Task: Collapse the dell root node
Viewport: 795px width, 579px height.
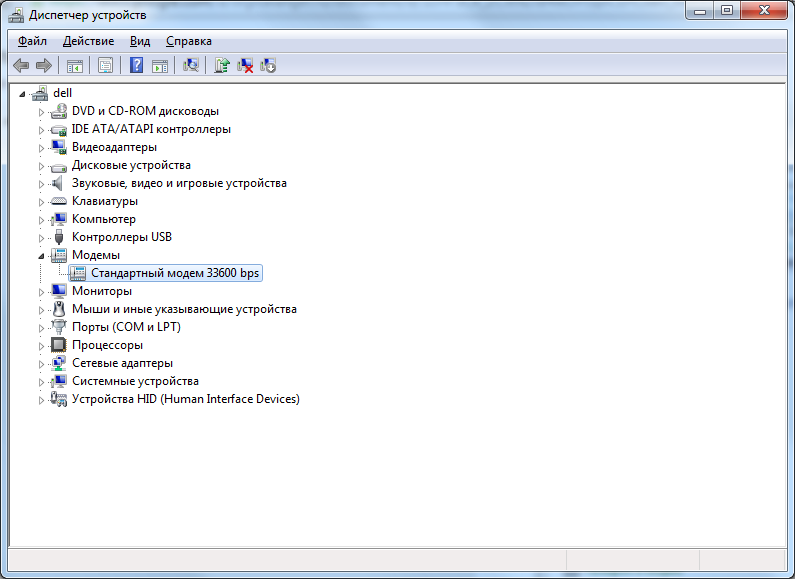Action: (22, 94)
